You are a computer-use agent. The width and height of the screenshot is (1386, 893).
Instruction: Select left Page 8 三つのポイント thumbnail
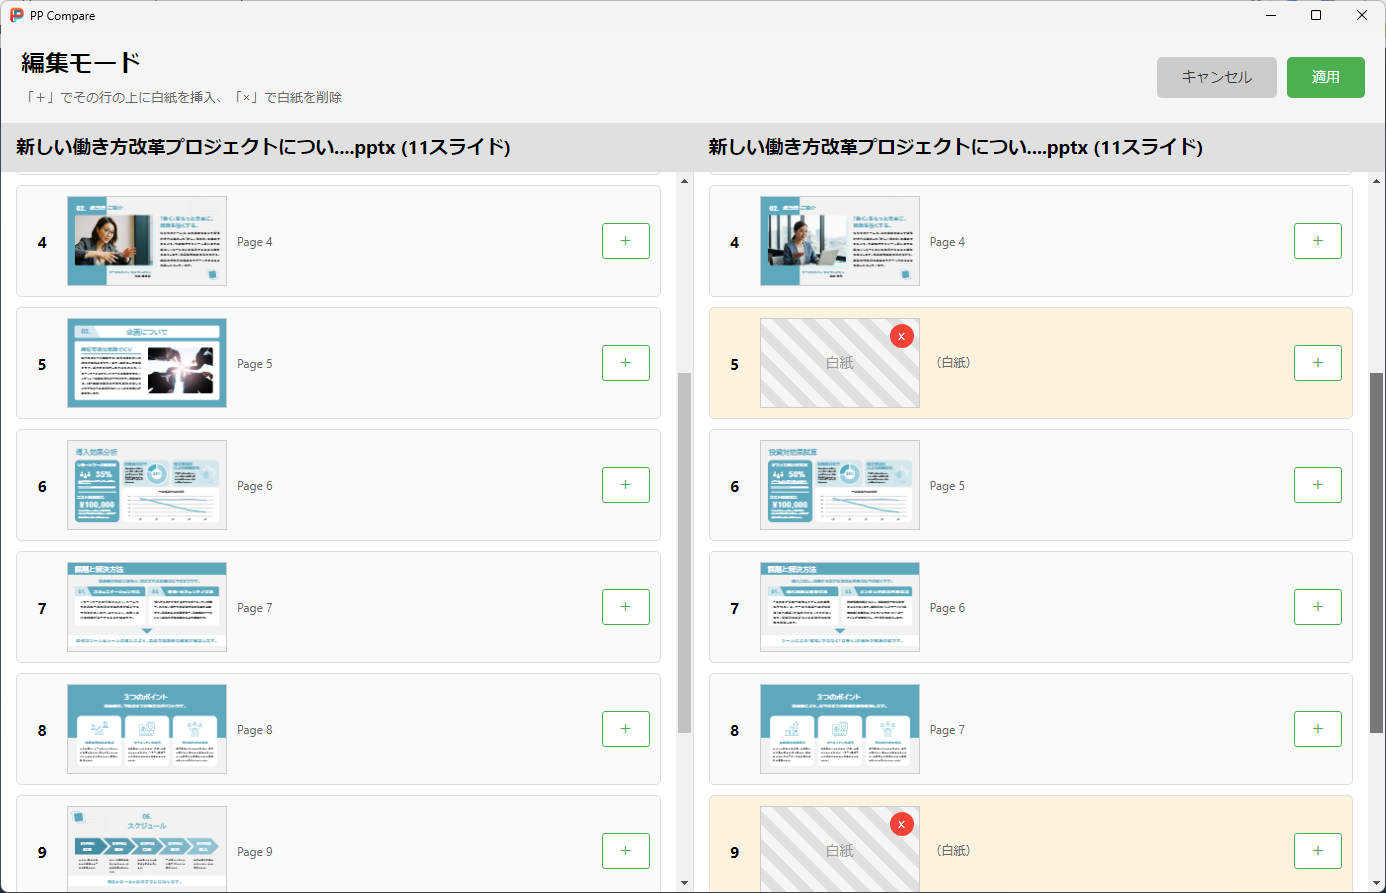click(x=147, y=729)
